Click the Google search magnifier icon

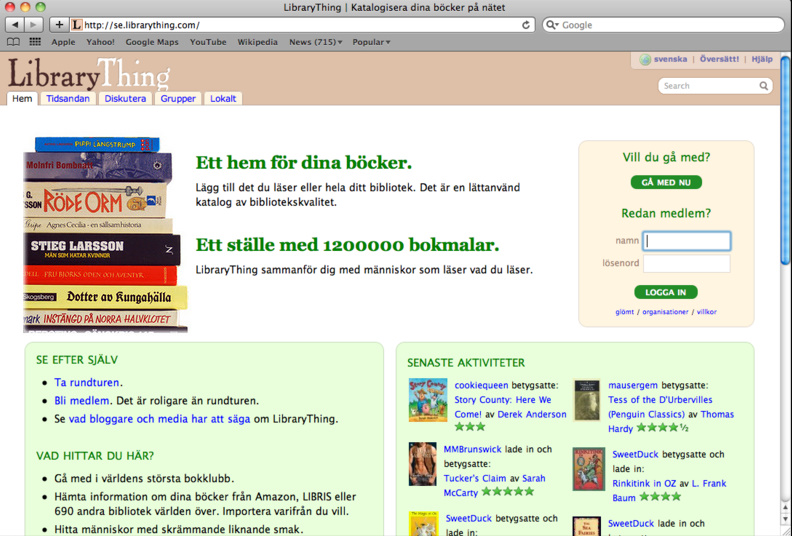tap(552, 25)
